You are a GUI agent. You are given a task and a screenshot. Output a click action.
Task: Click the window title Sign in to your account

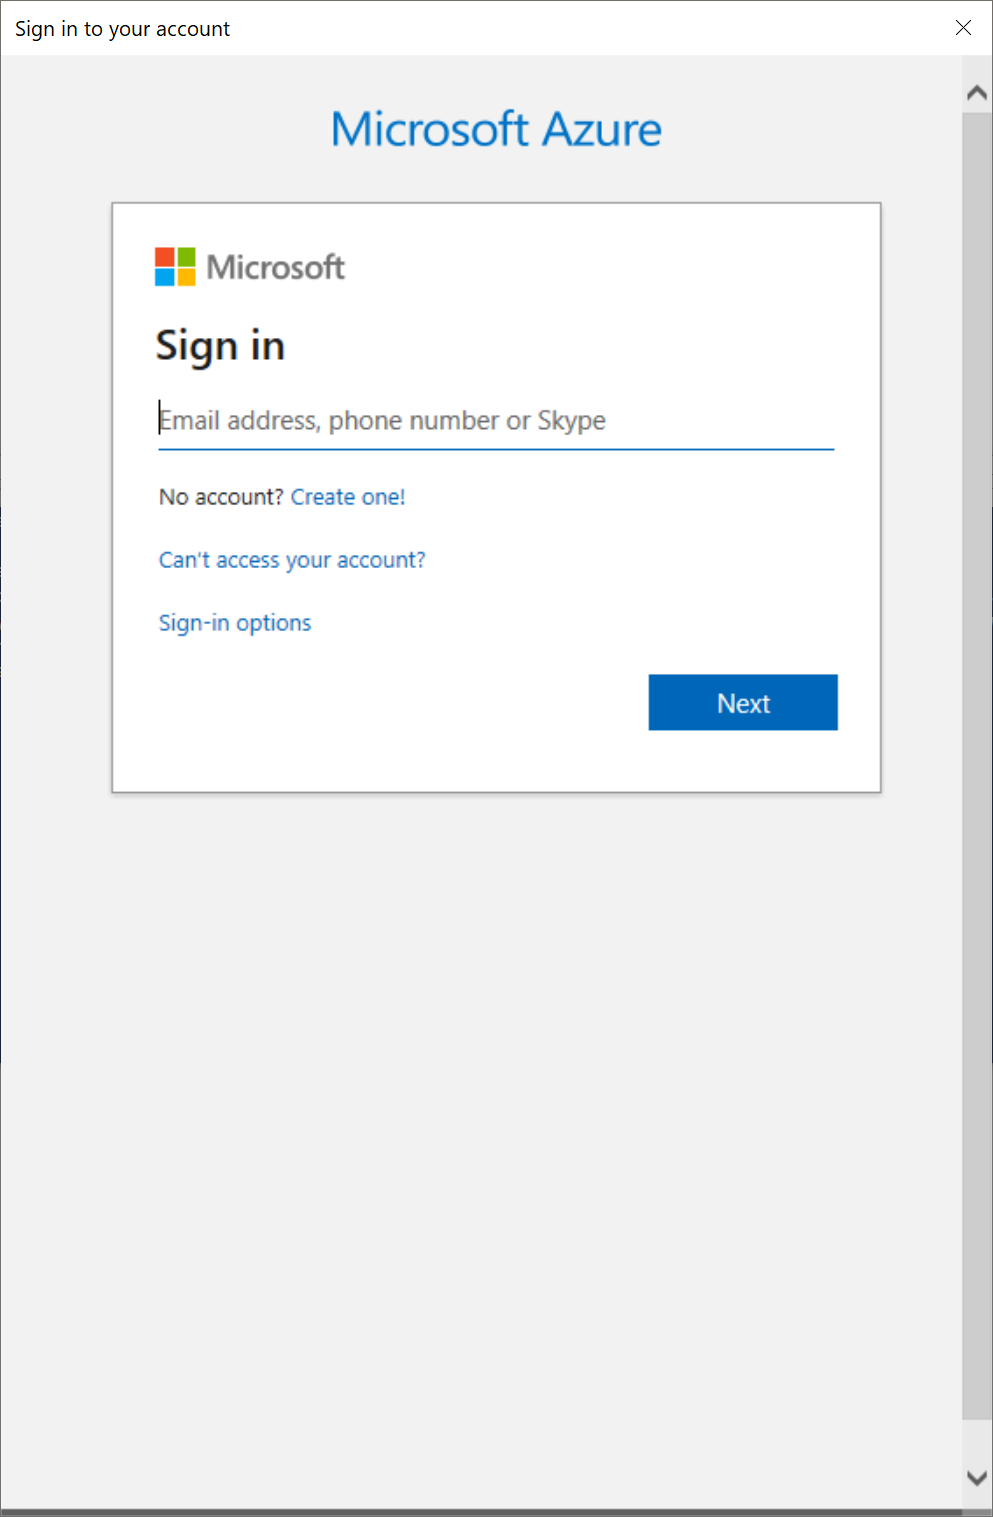122,29
